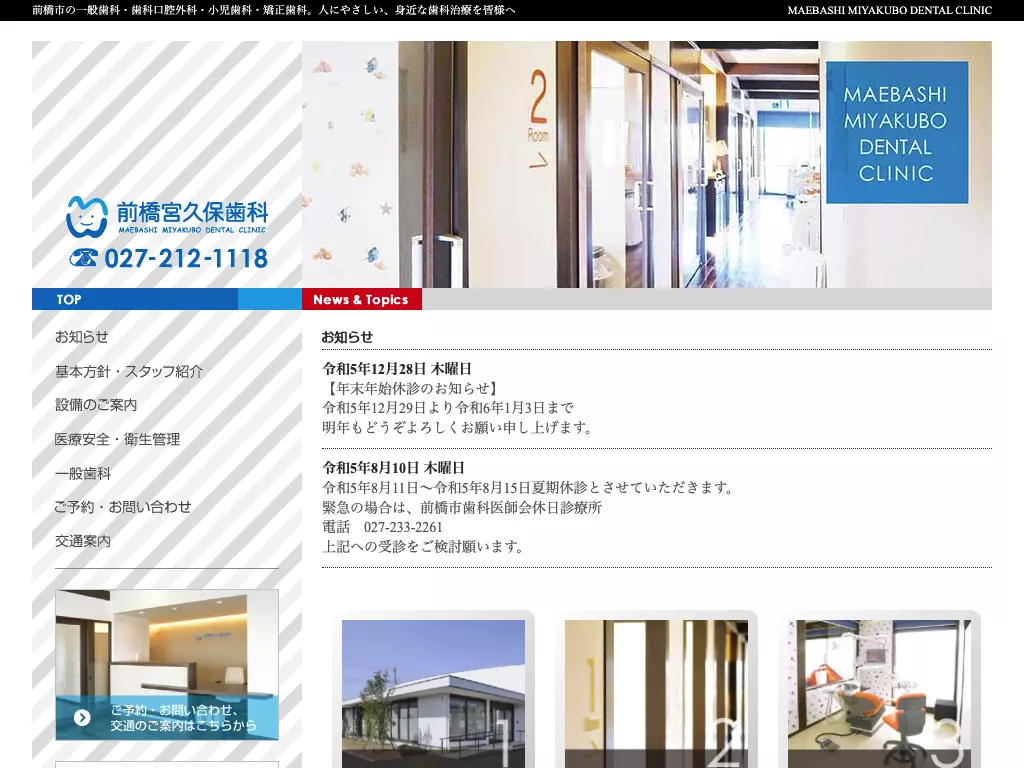
Task: Open ご予約・お問い合わせ menu item
Action: 123,507
